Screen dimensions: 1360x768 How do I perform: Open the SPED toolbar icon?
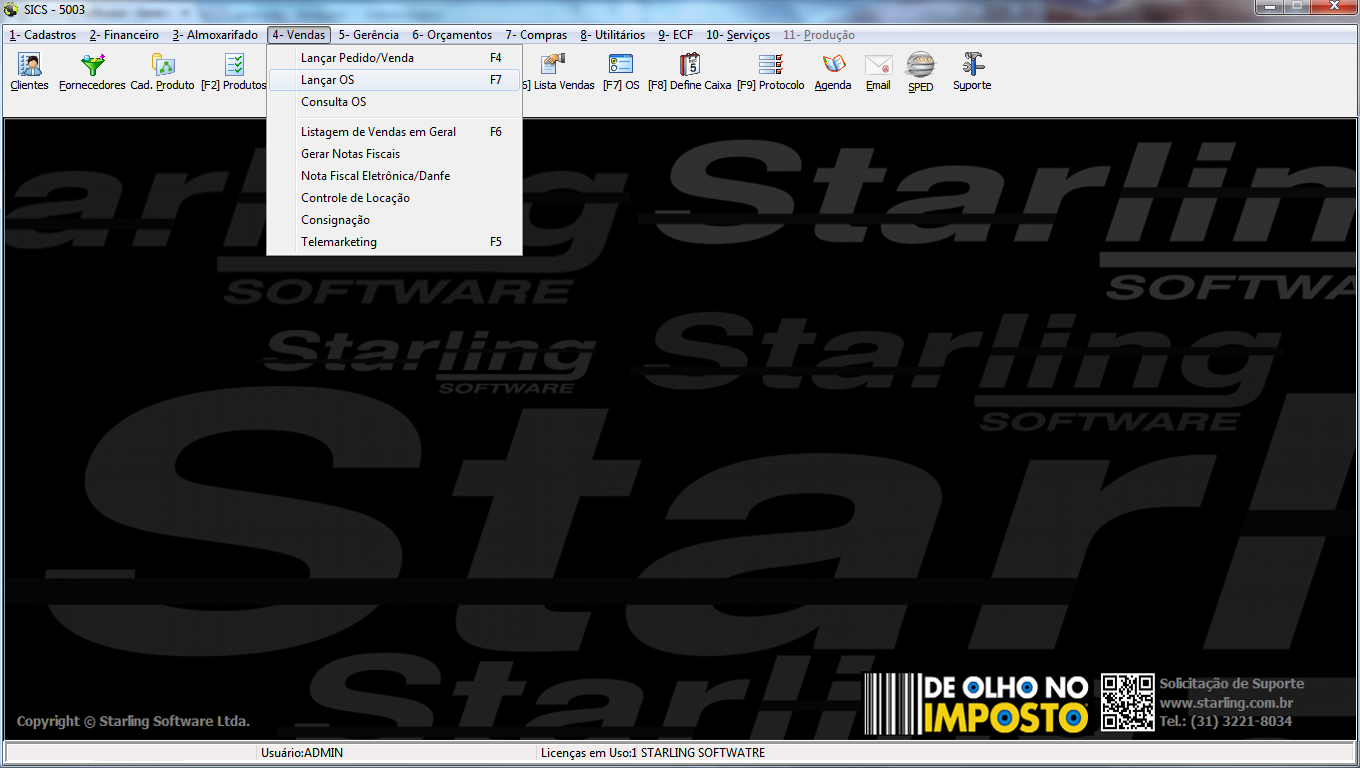(921, 73)
